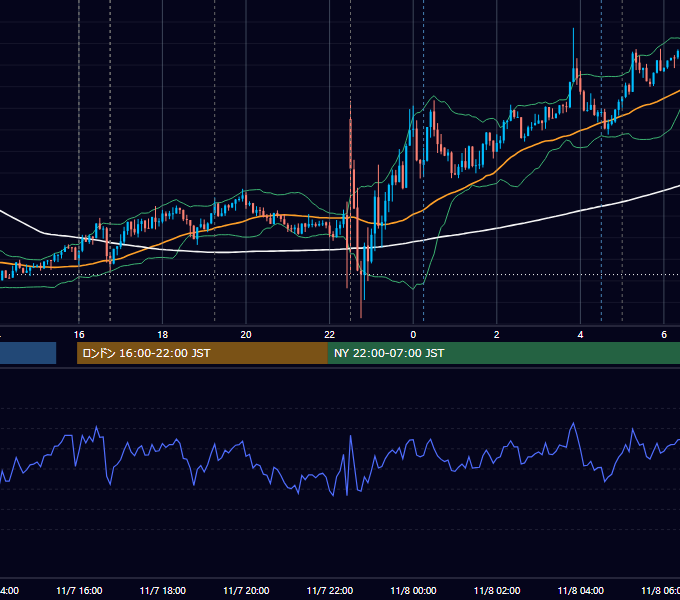
Task: Click the 11/7 18:00 date label
Action: pos(163,590)
